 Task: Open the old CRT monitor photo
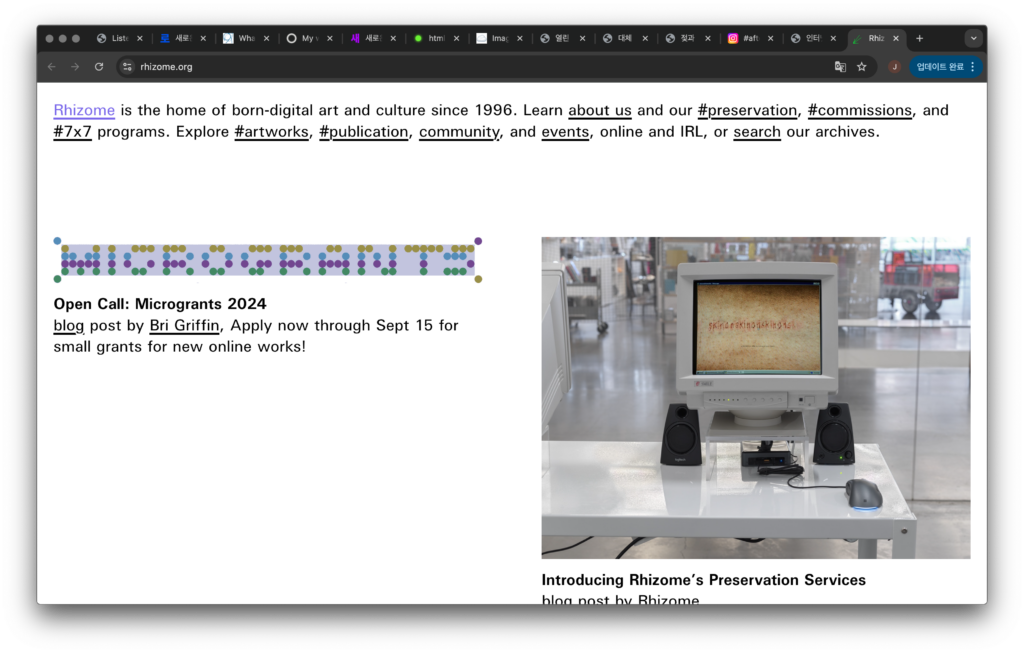(x=755, y=397)
